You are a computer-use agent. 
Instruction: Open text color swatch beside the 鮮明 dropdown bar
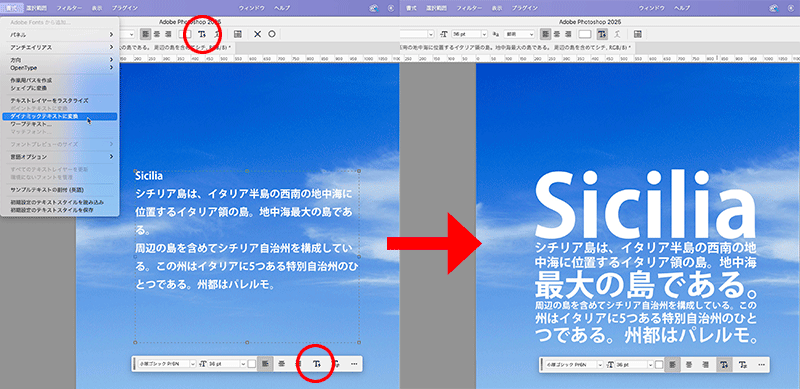pos(585,34)
